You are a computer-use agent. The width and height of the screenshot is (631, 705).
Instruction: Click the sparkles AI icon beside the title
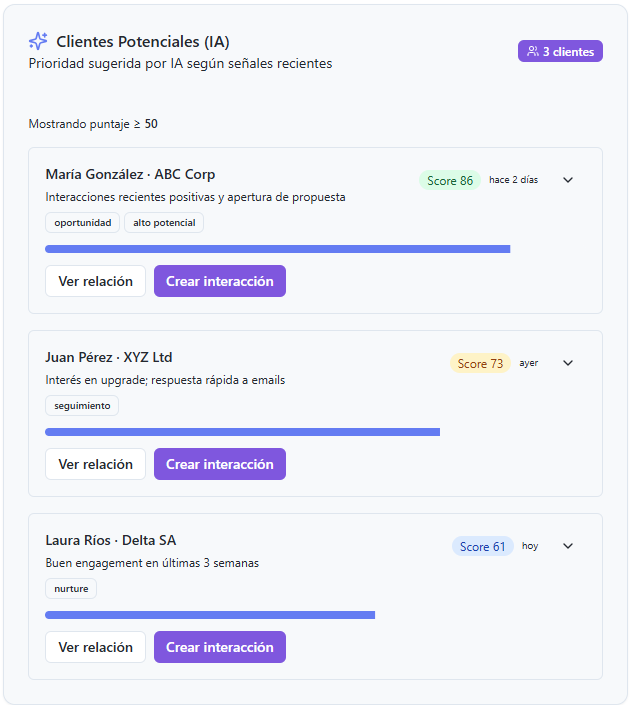(x=38, y=41)
